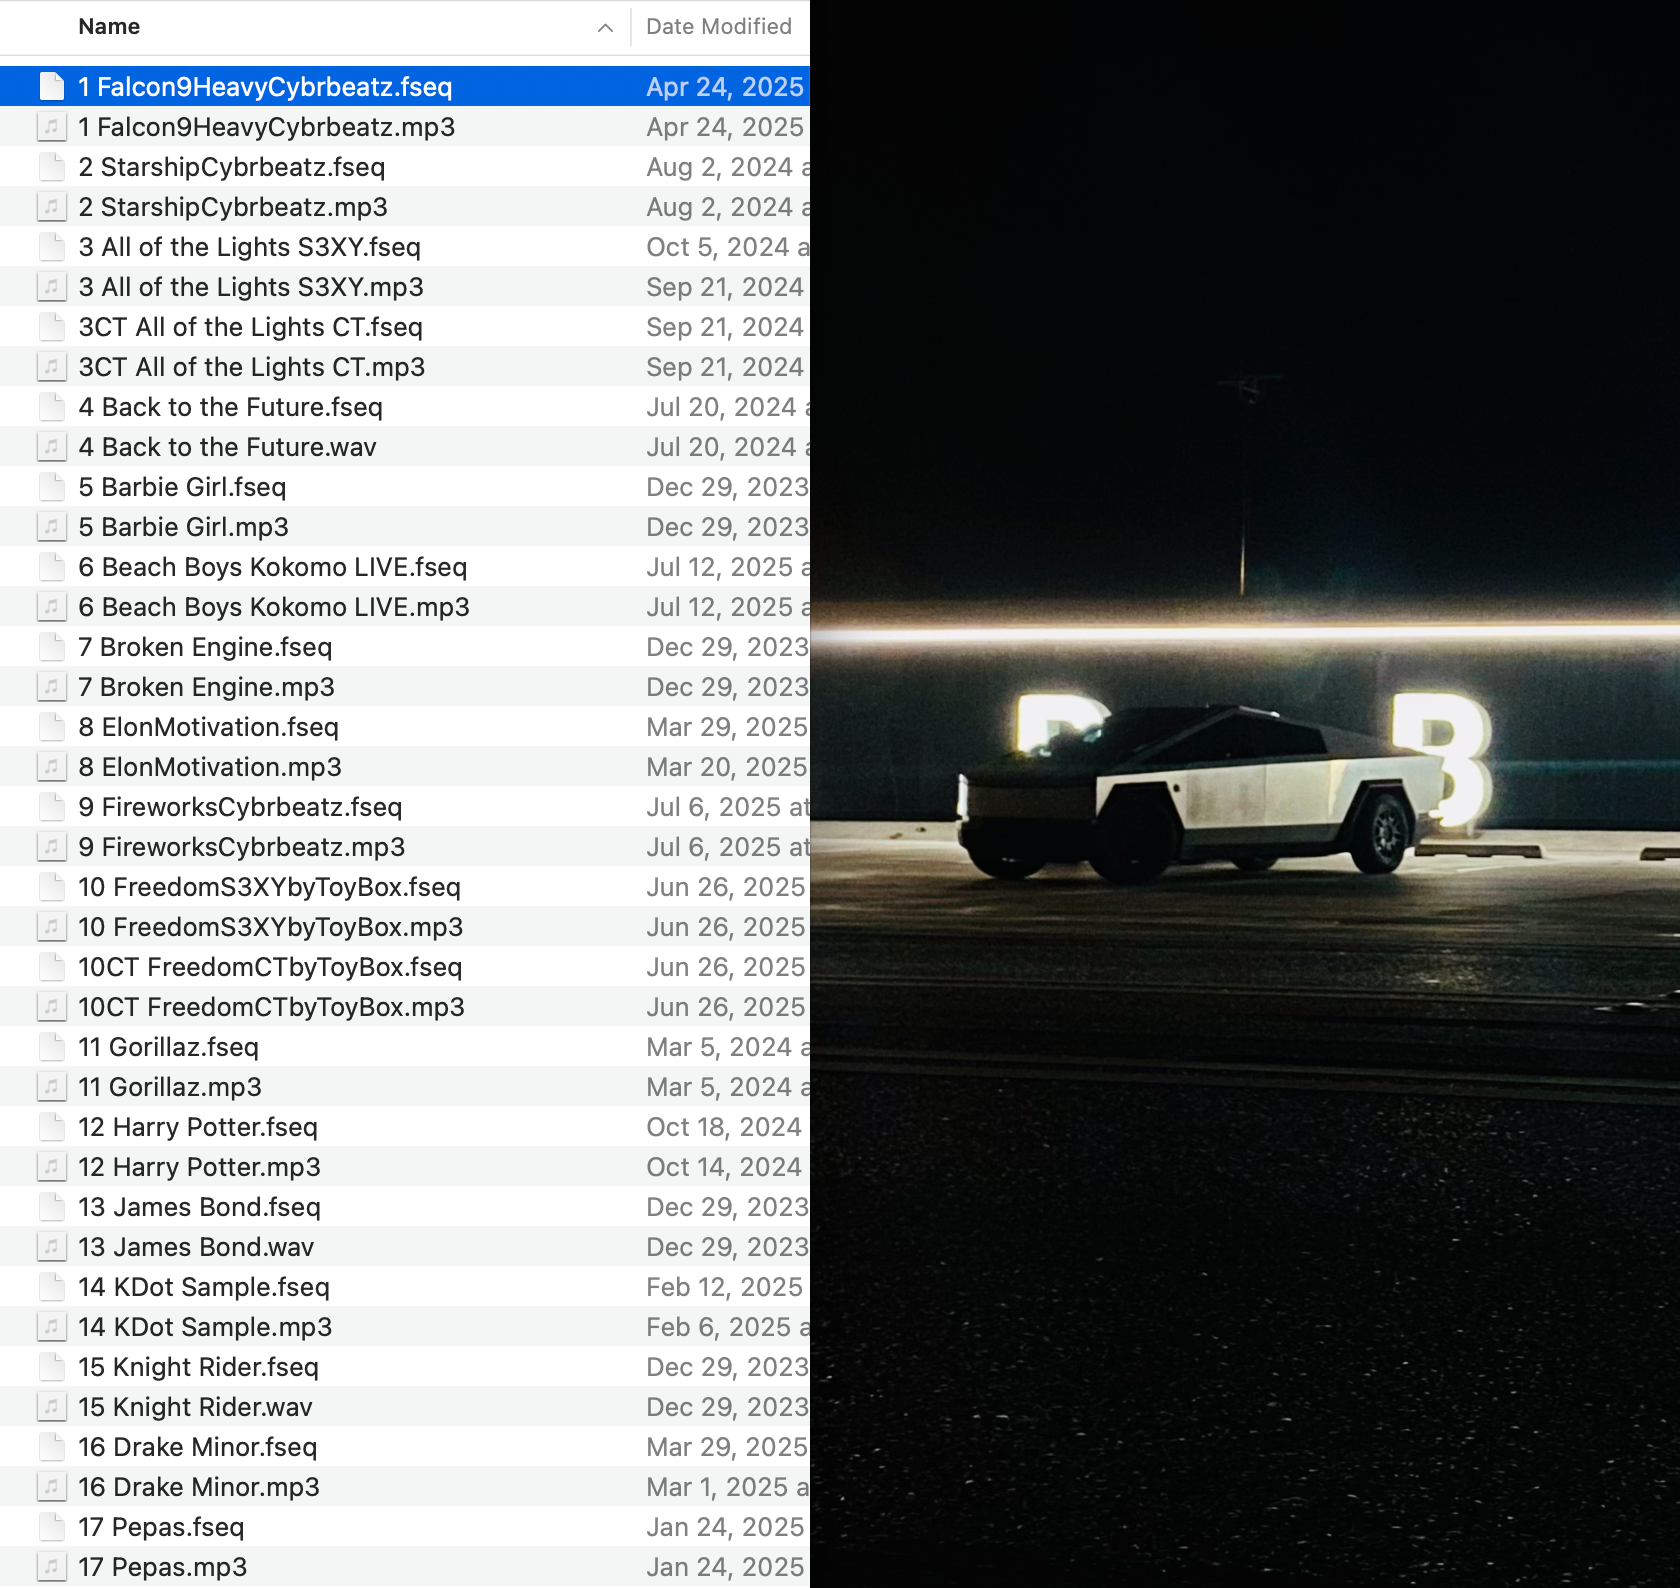Select 16 Drake Minor.mp3 in list
The height and width of the screenshot is (1588, 1680).
pyautogui.click(x=405, y=1487)
